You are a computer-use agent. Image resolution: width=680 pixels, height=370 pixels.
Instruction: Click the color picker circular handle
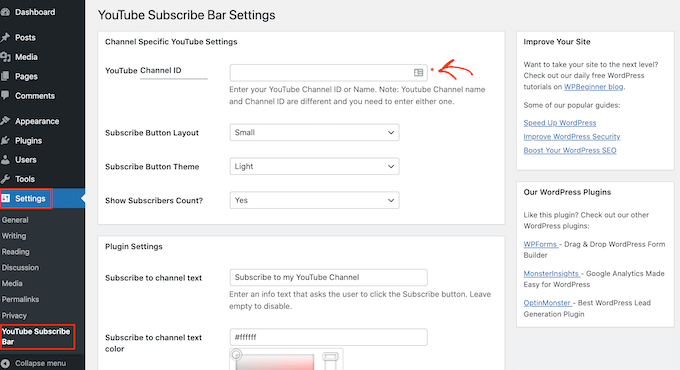(236, 355)
